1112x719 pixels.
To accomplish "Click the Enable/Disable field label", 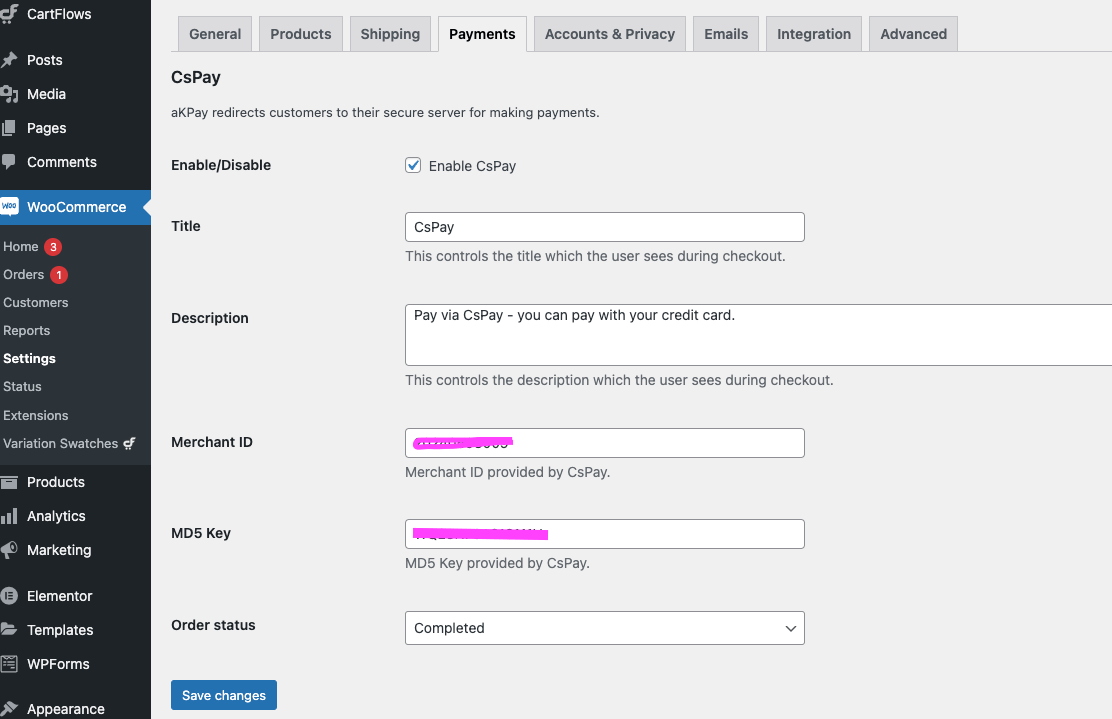I will pos(221,165).
